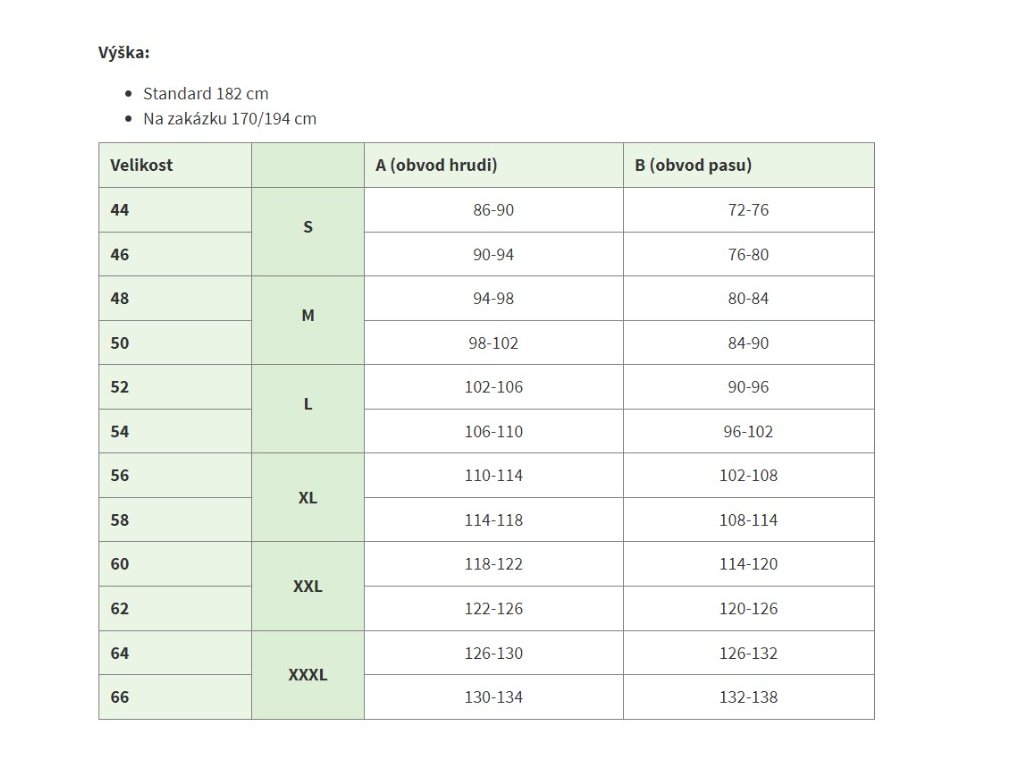
Task: Select the size 58 row cell
Action: [x=120, y=520]
